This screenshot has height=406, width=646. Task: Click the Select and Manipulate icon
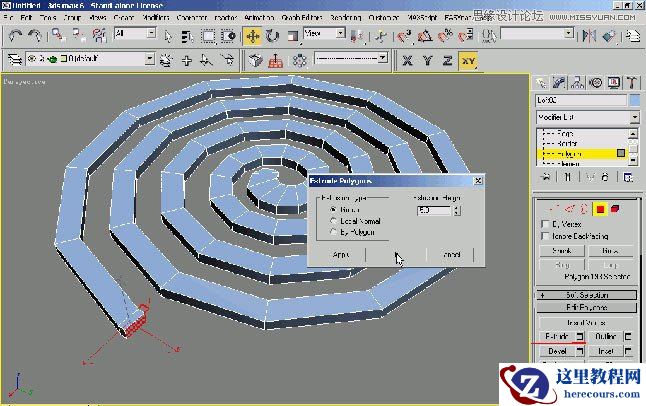381,36
